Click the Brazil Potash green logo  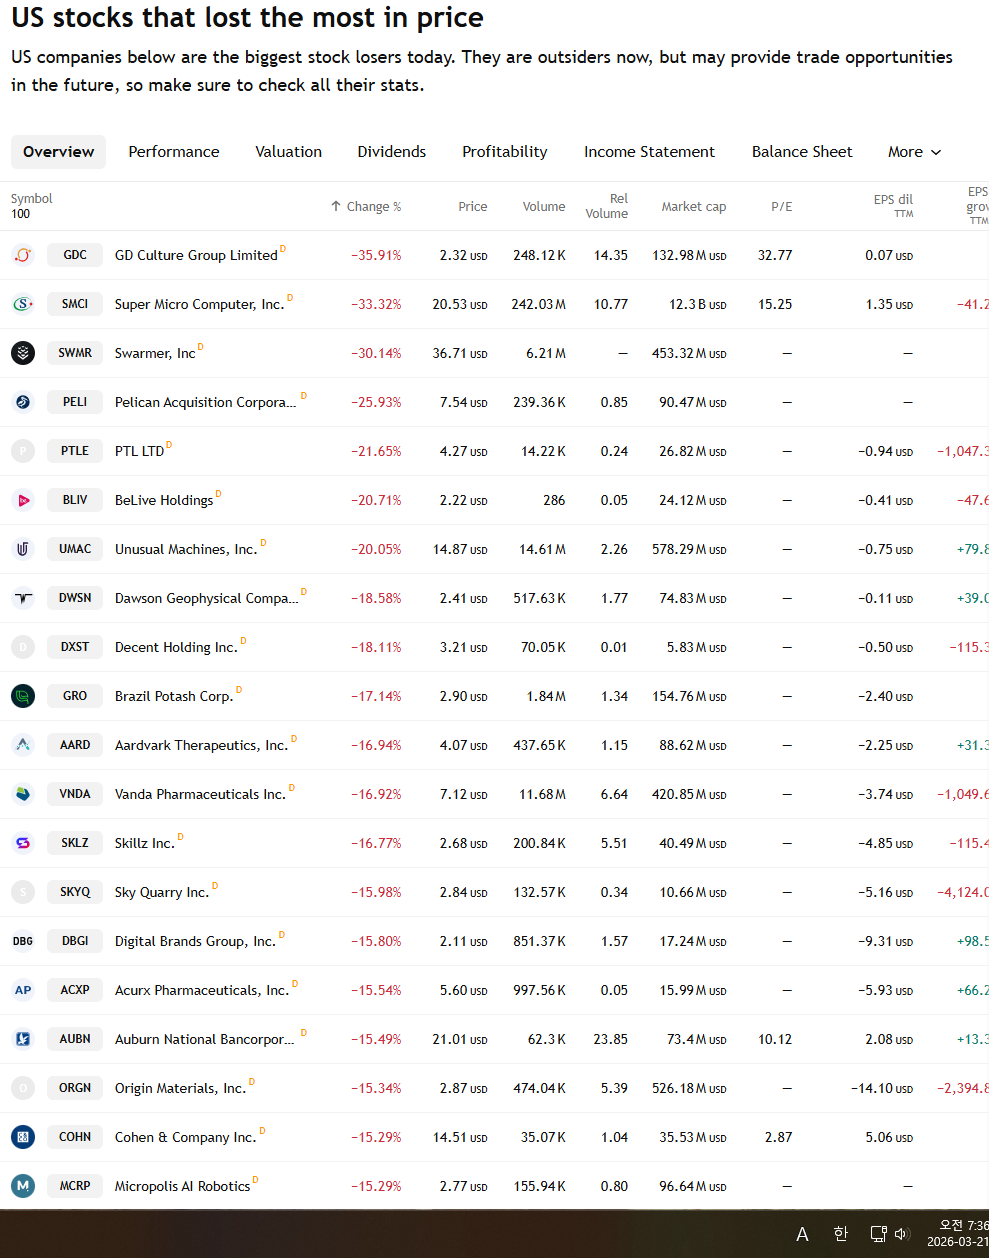coord(23,696)
